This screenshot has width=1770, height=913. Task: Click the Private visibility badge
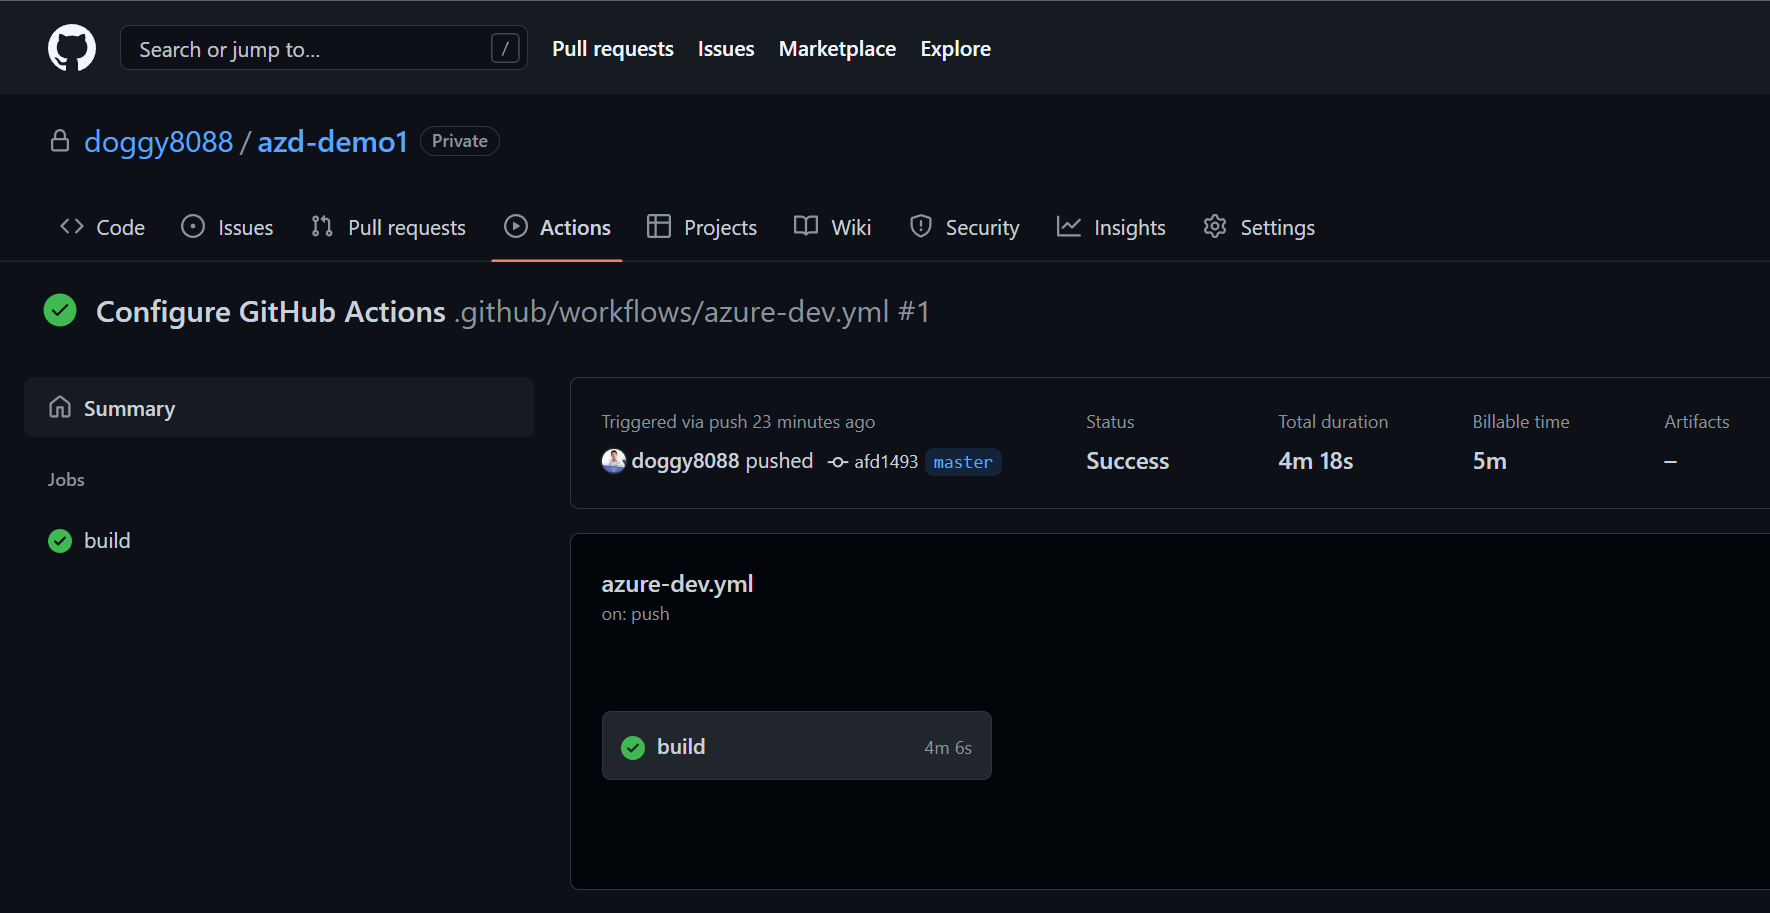[x=460, y=141]
